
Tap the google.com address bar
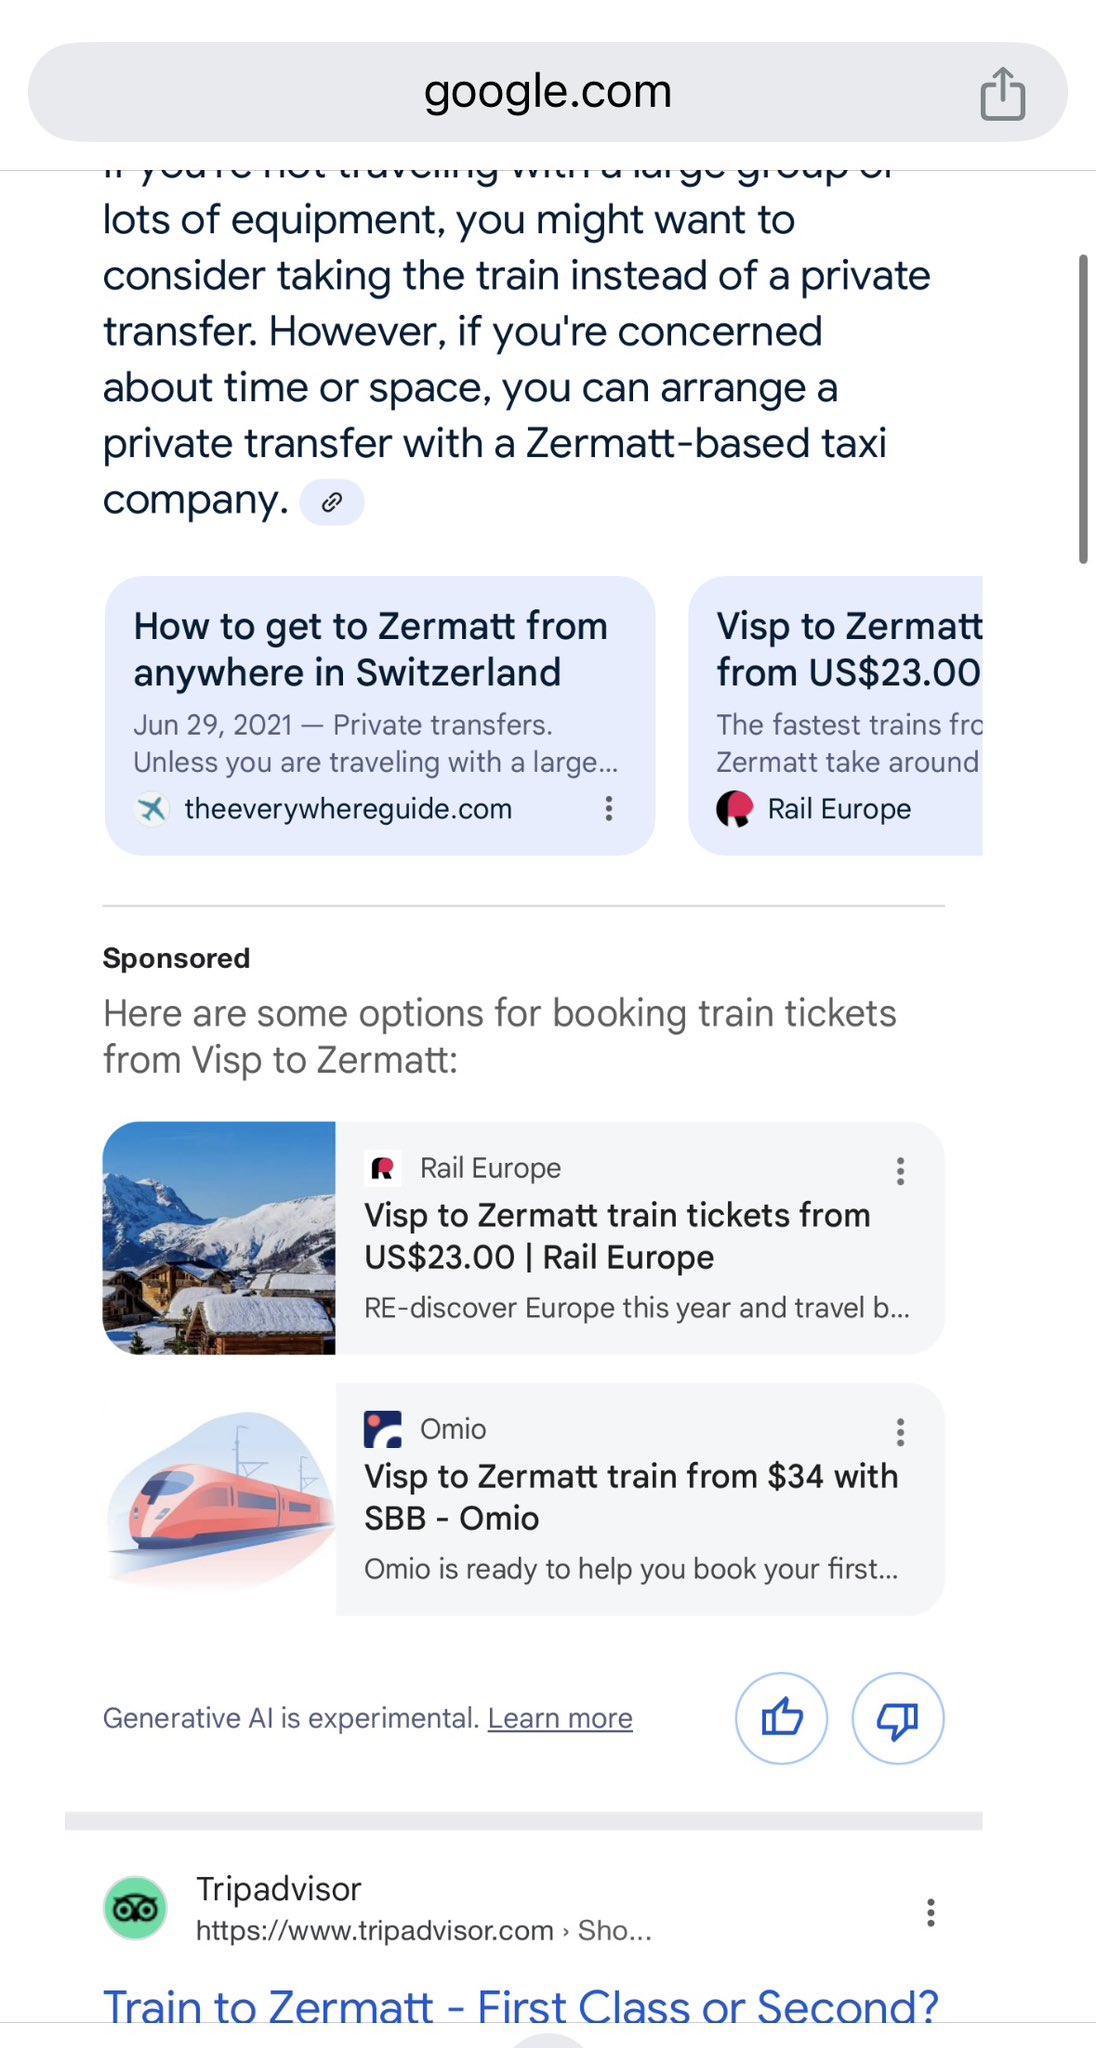(547, 92)
